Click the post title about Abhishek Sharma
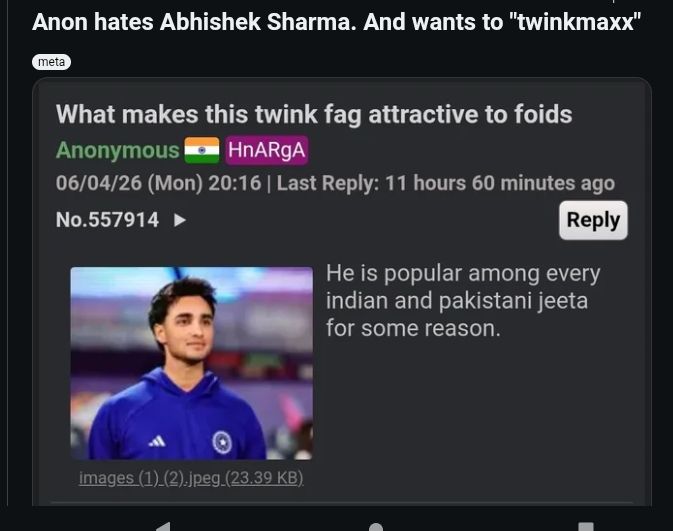Viewport: 673px width, 531px height. (x=336, y=21)
